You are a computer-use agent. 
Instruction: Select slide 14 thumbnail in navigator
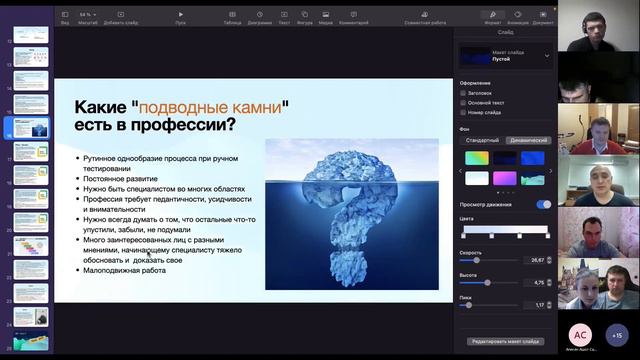point(31,80)
